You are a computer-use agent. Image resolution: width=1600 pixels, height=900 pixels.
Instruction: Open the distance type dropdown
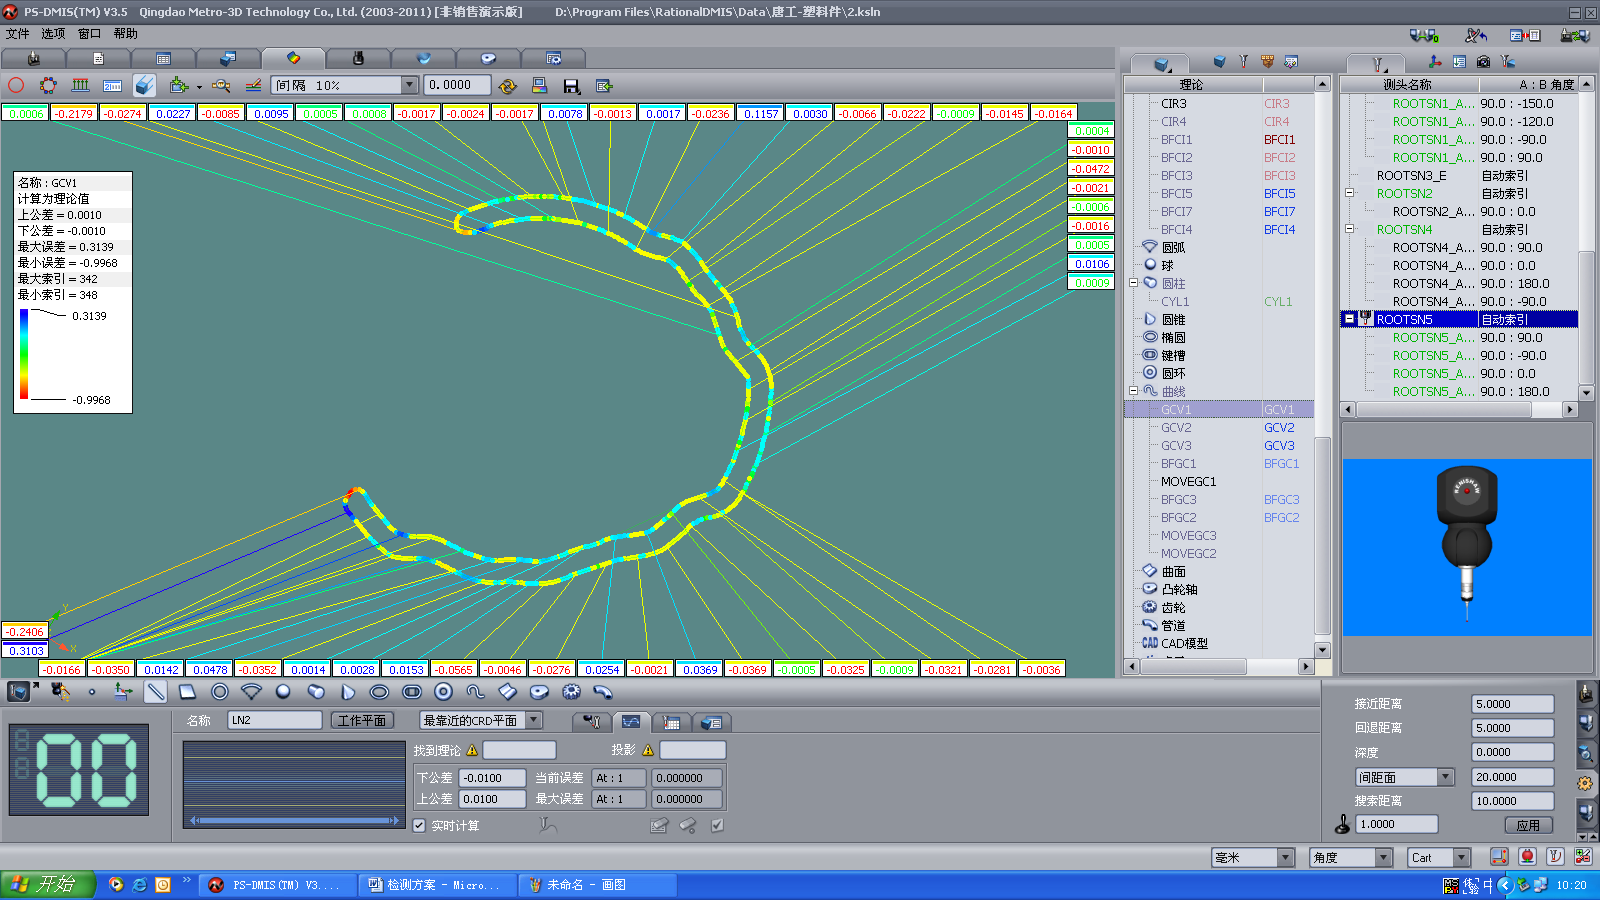[x=1446, y=777]
